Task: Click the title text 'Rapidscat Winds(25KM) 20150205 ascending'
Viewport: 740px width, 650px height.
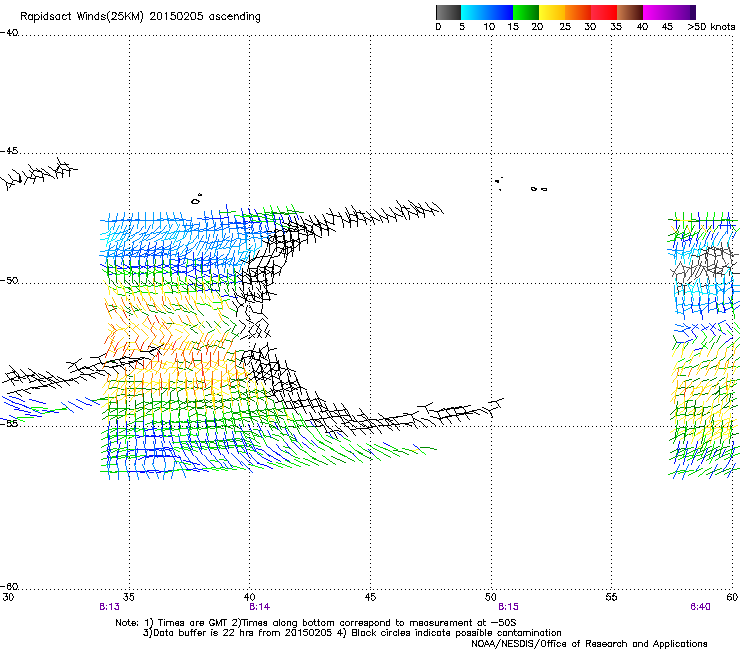Action: (140, 17)
